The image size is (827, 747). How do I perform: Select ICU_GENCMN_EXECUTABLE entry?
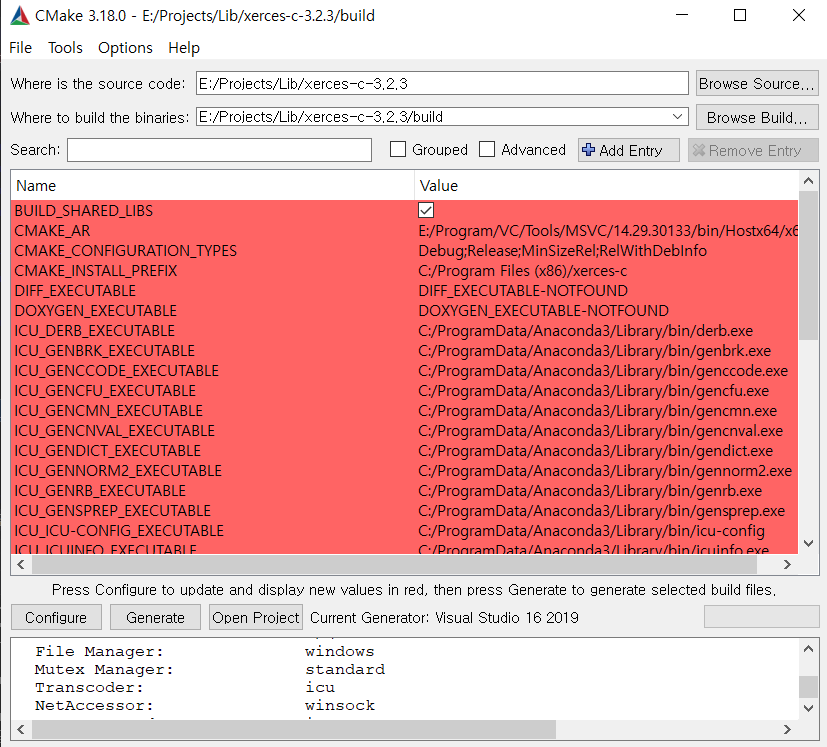[x=108, y=411]
